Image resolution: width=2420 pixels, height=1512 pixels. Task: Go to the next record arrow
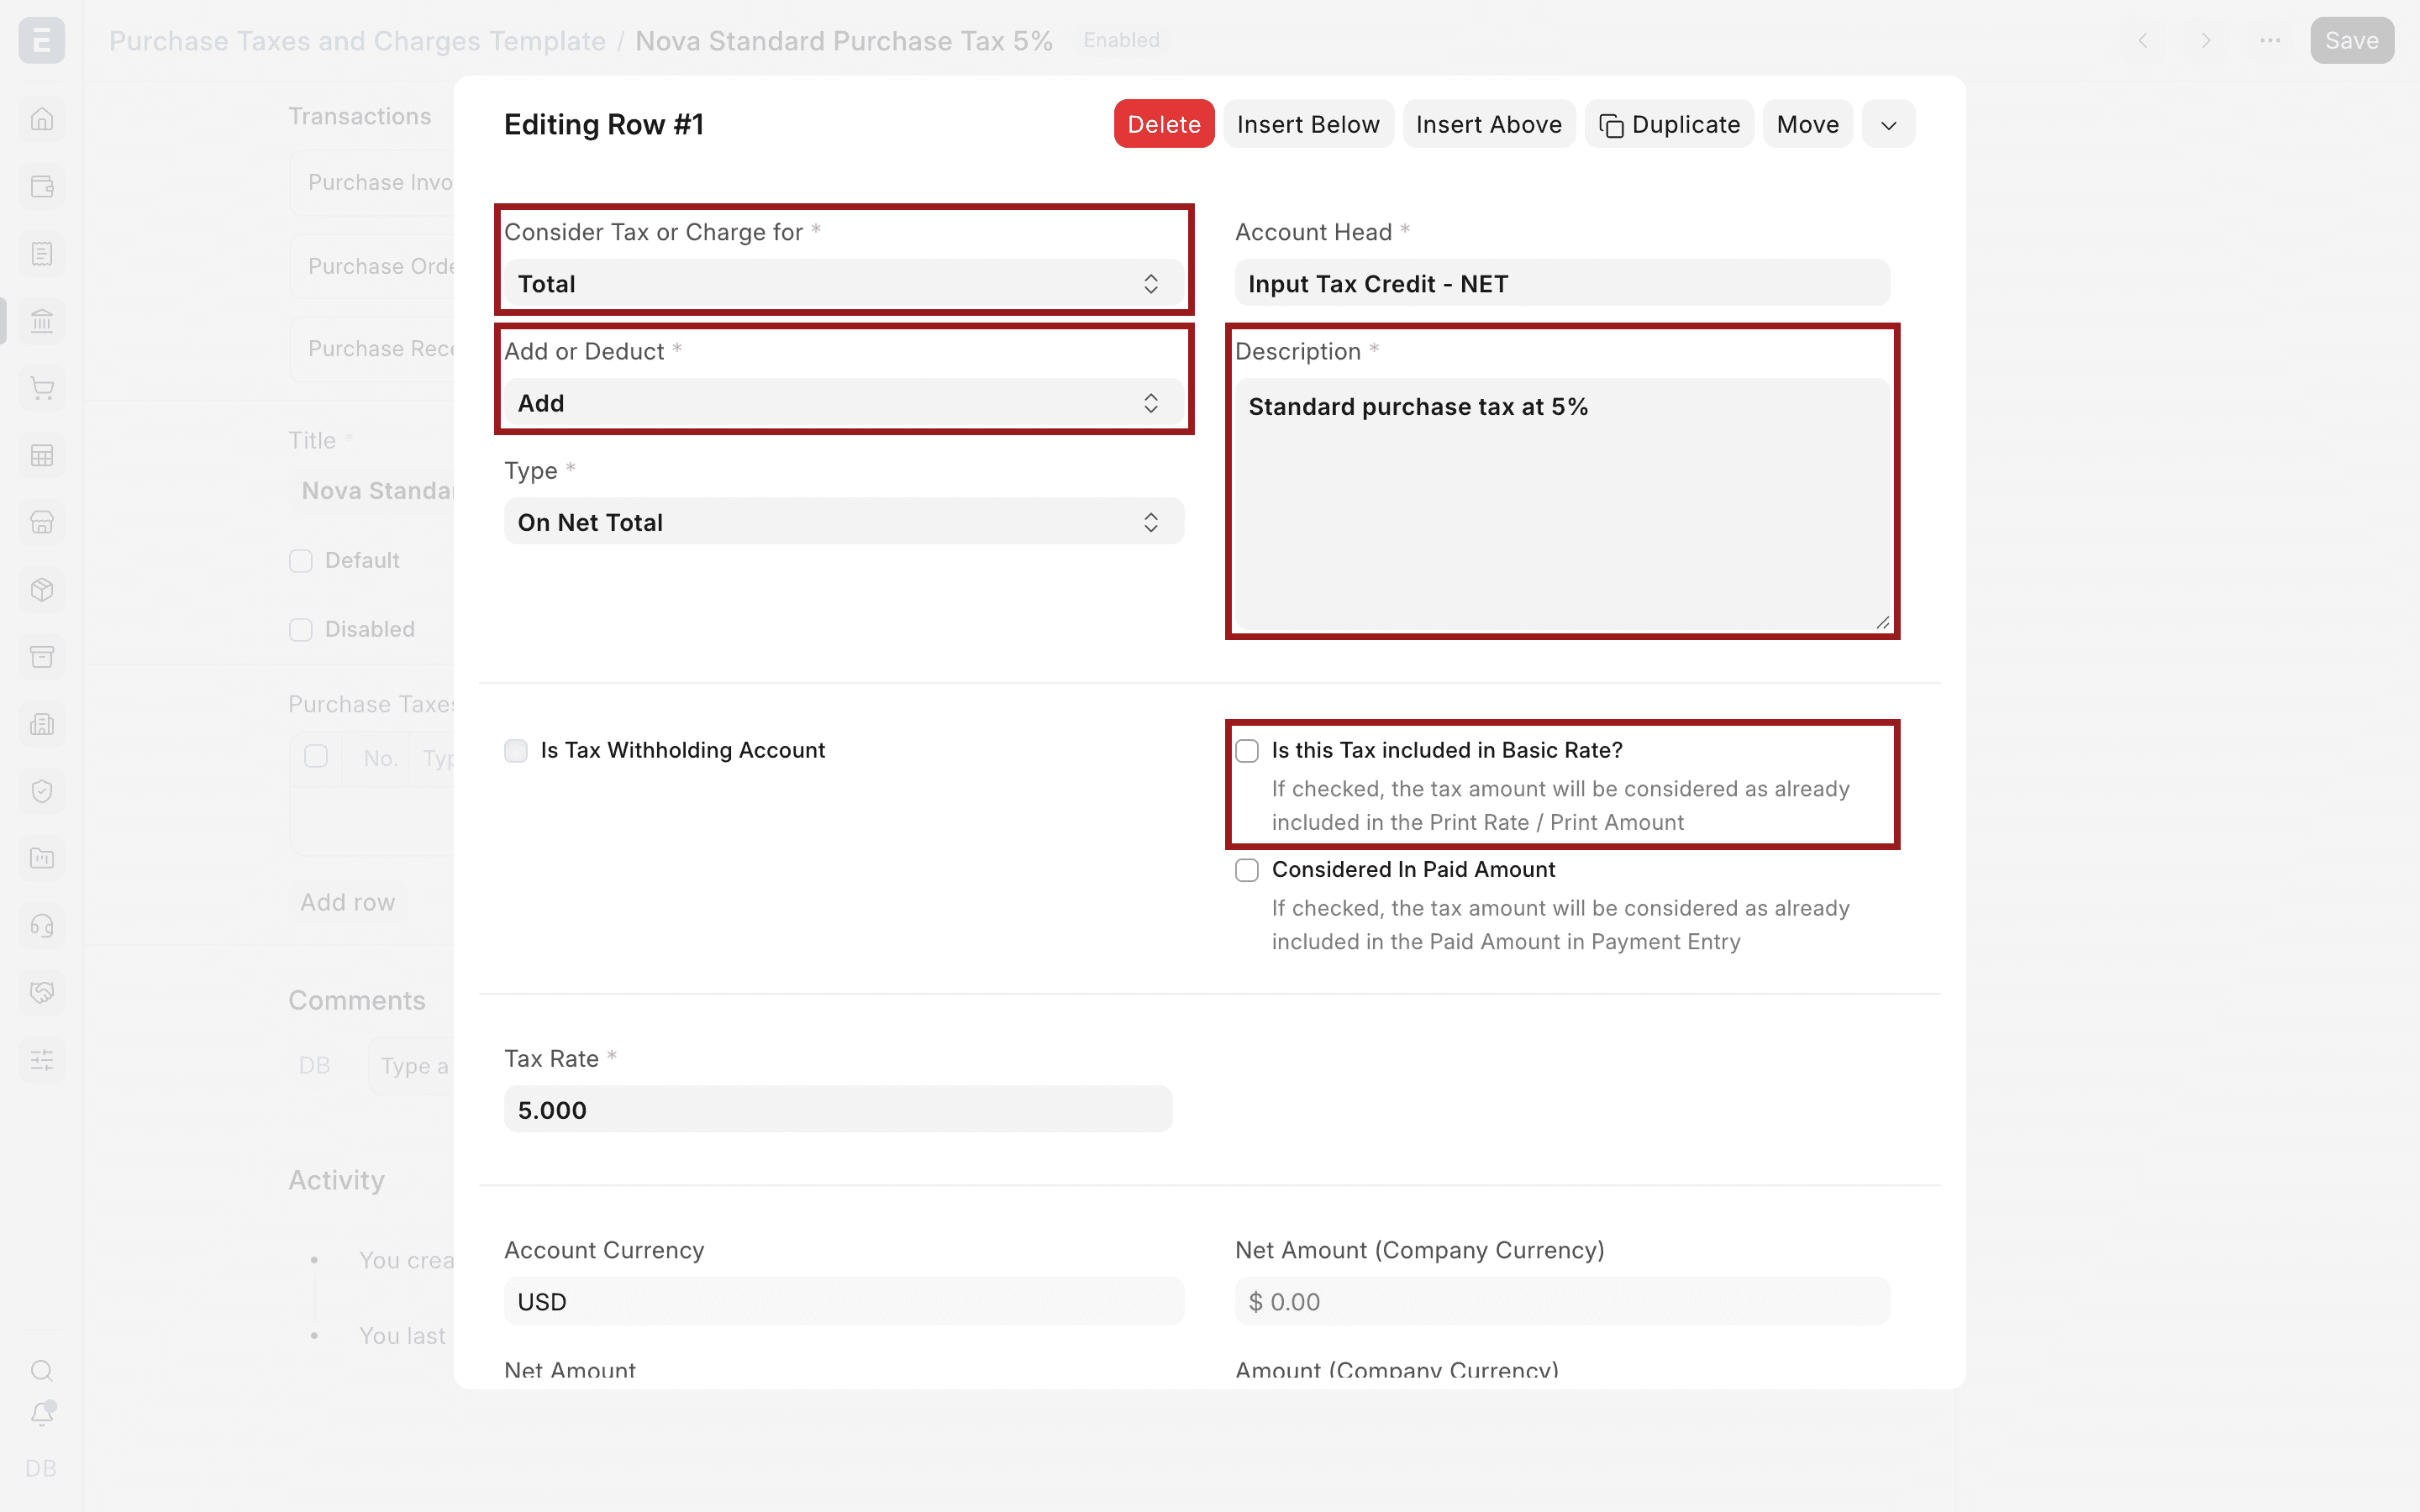coord(2206,41)
